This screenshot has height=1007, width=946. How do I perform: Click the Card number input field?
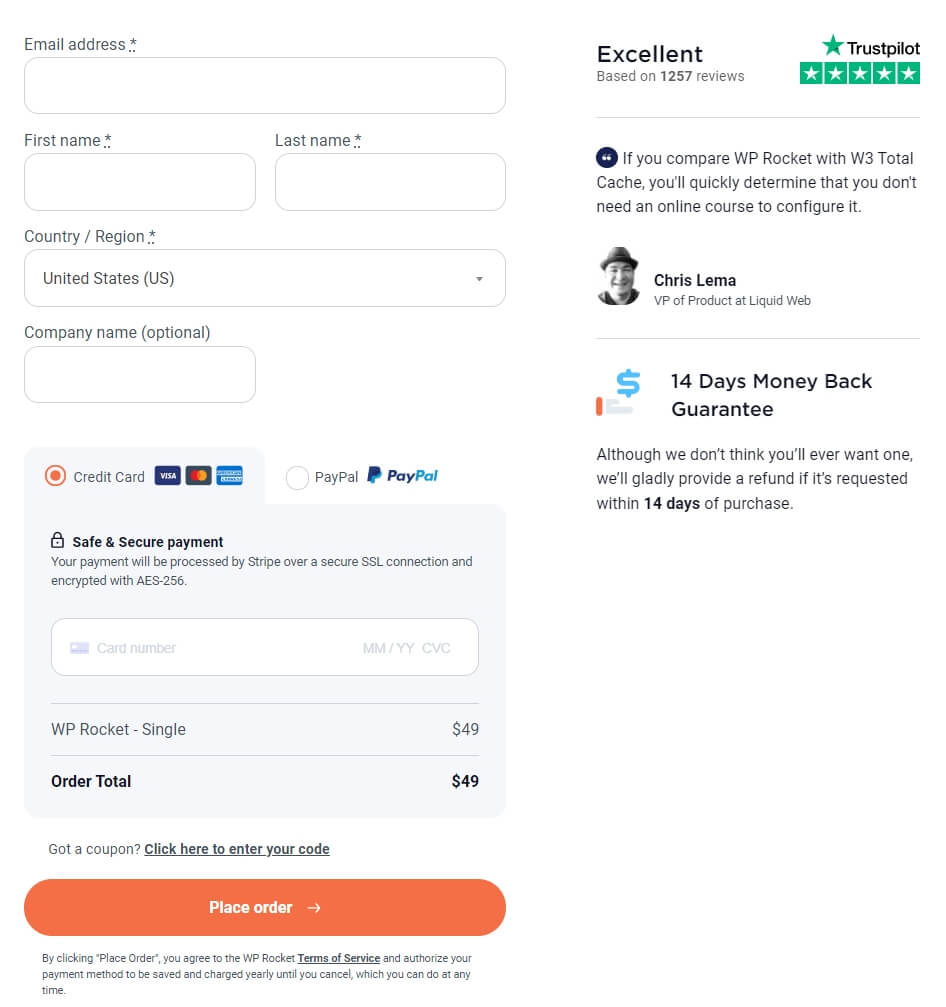[x=265, y=647]
